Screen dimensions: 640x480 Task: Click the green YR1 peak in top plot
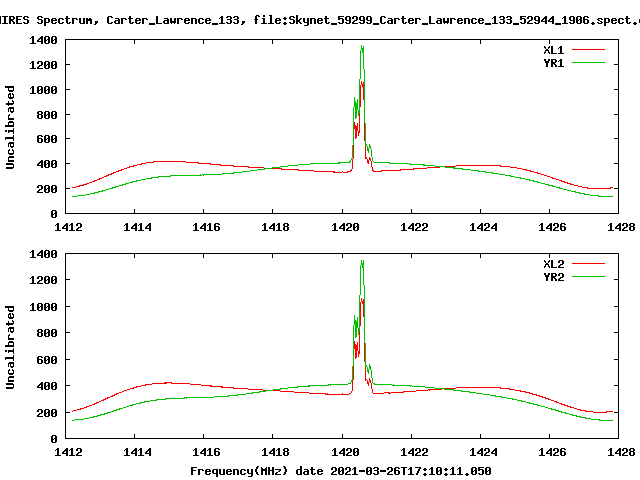coord(362,47)
